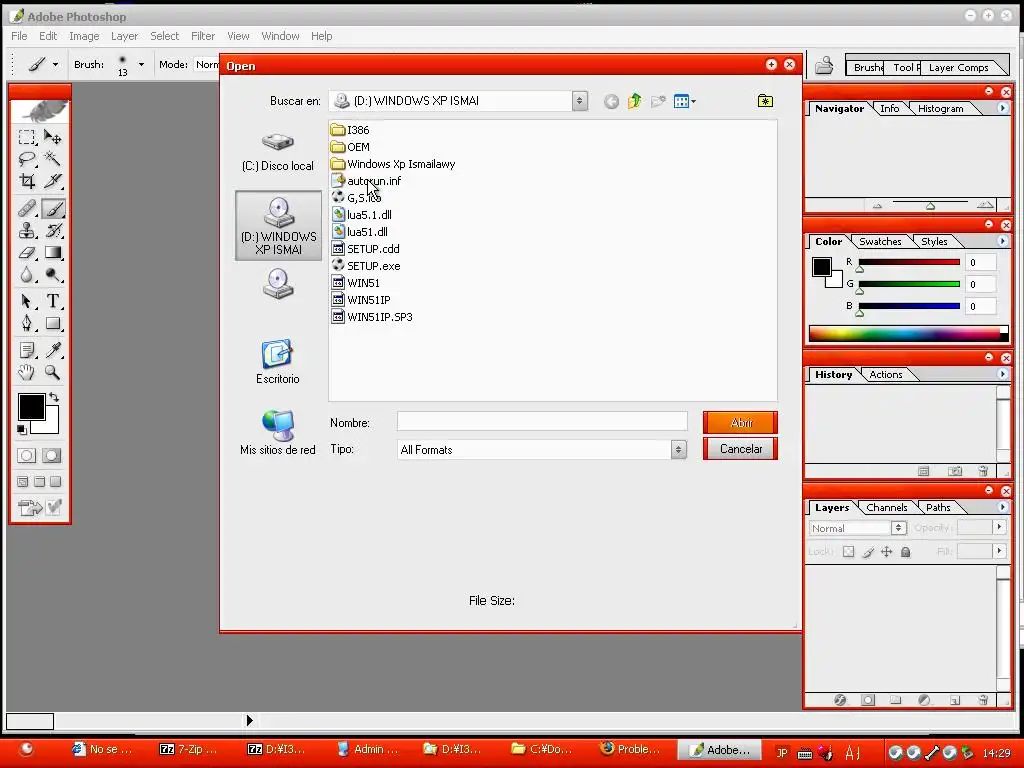Select the Magic Wand tool

click(53, 159)
